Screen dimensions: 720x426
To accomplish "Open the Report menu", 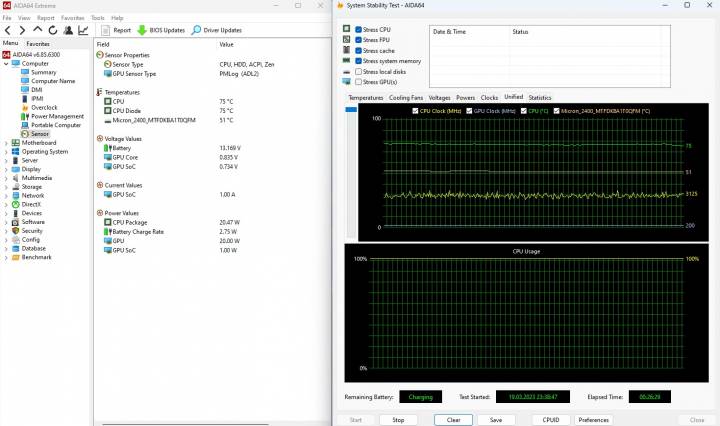I will (x=45, y=18).
